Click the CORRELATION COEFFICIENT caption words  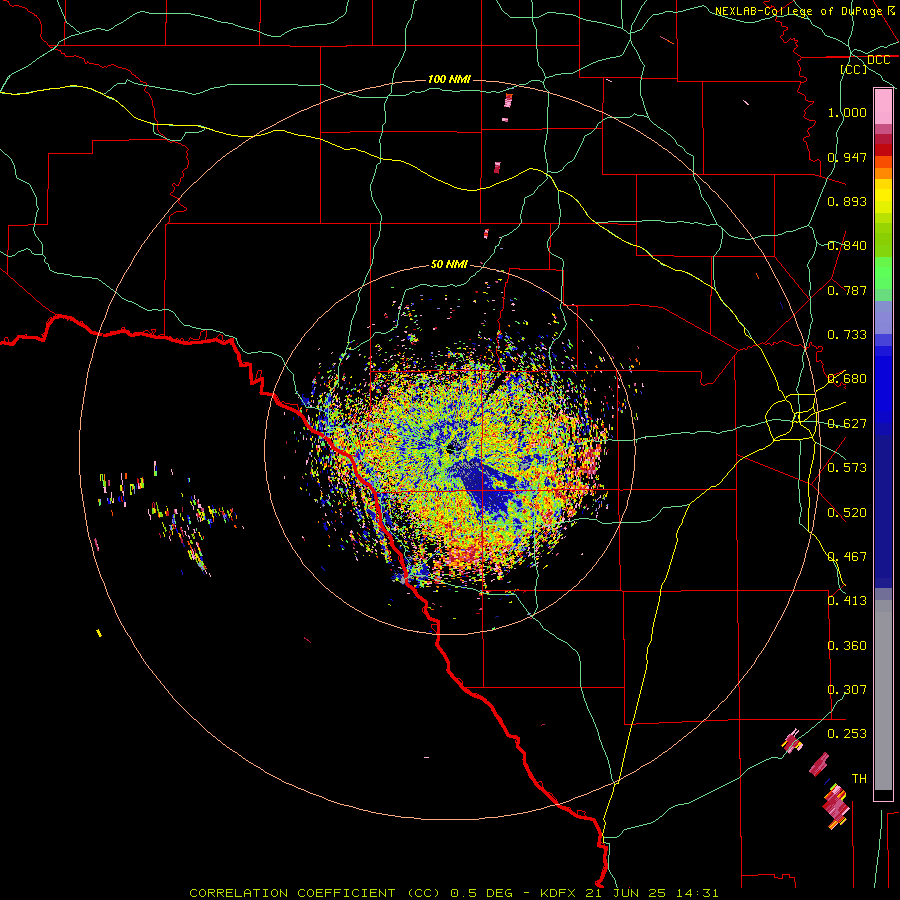pyautogui.click(x=292, y=893)
